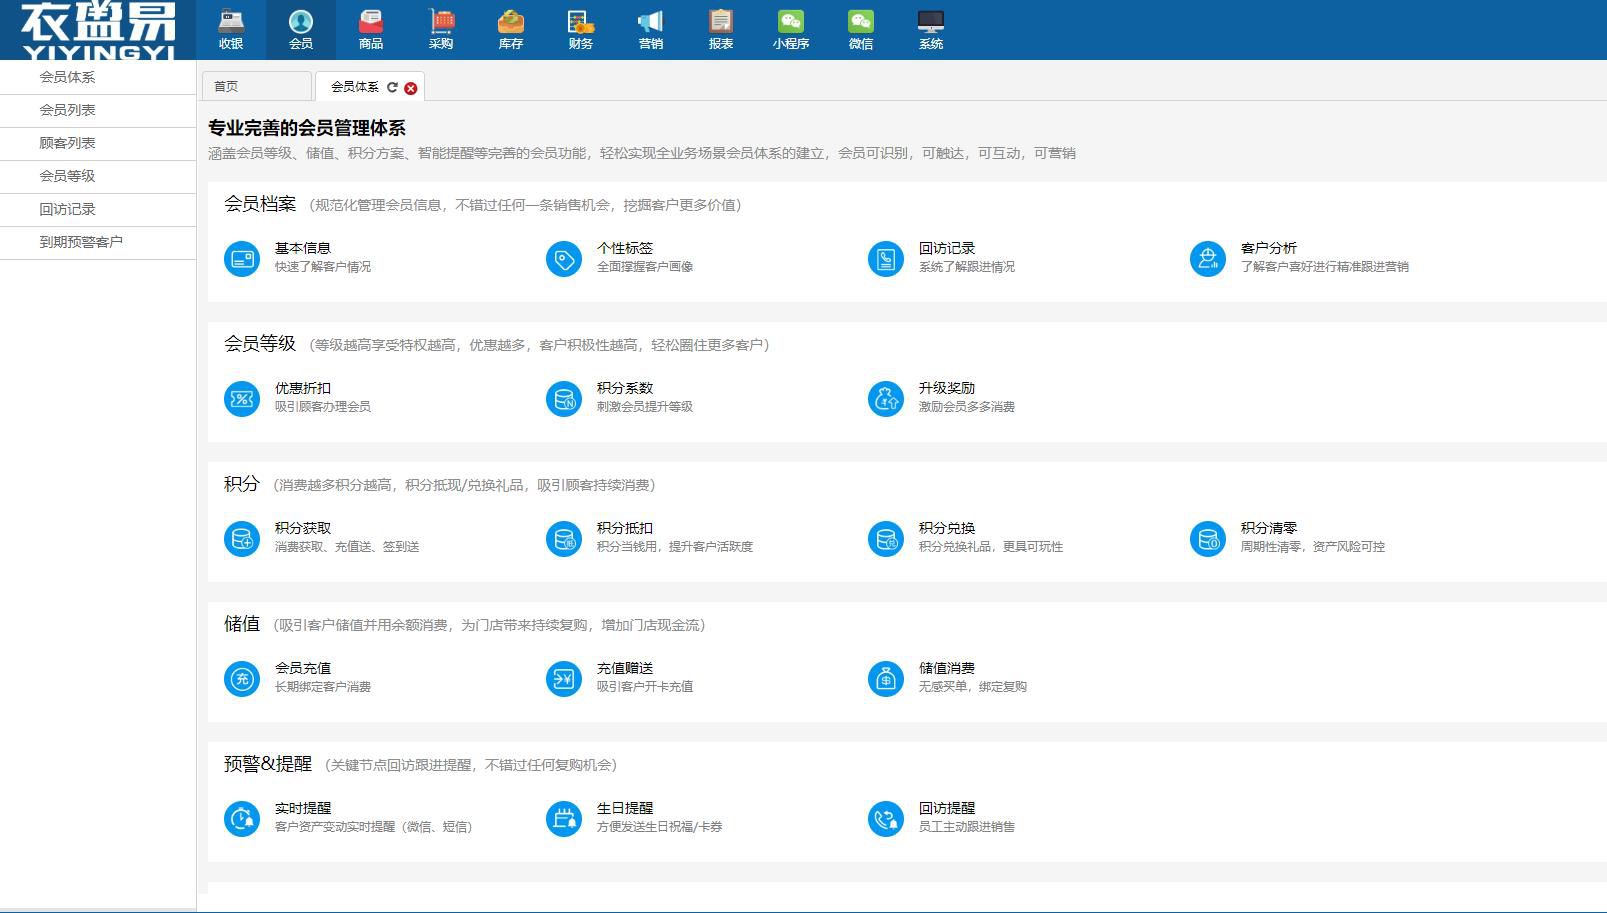Select the 营销 (marketing) icon
This screenshot has width=1607, height=913.
click(x=651, y=27)
